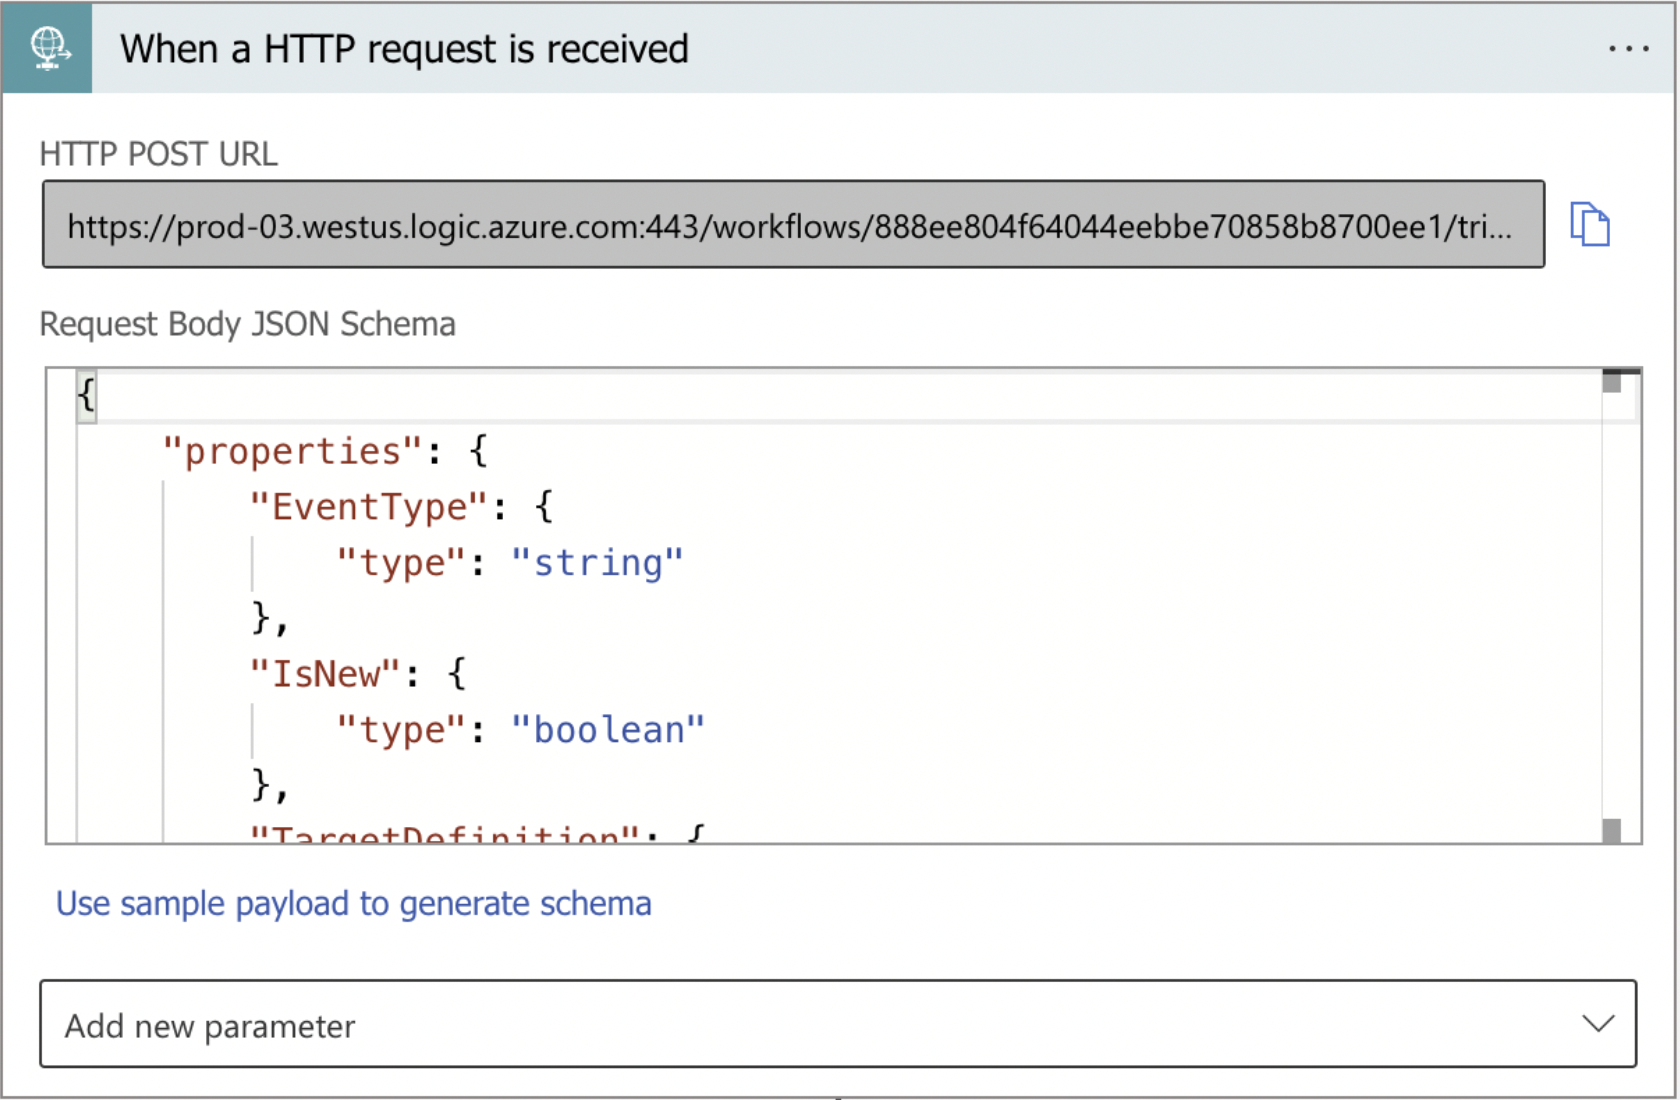Click the scrollbar up arrow in schema editor
This screenshot has height=1100, width=1680.
tap(1611, 381)
